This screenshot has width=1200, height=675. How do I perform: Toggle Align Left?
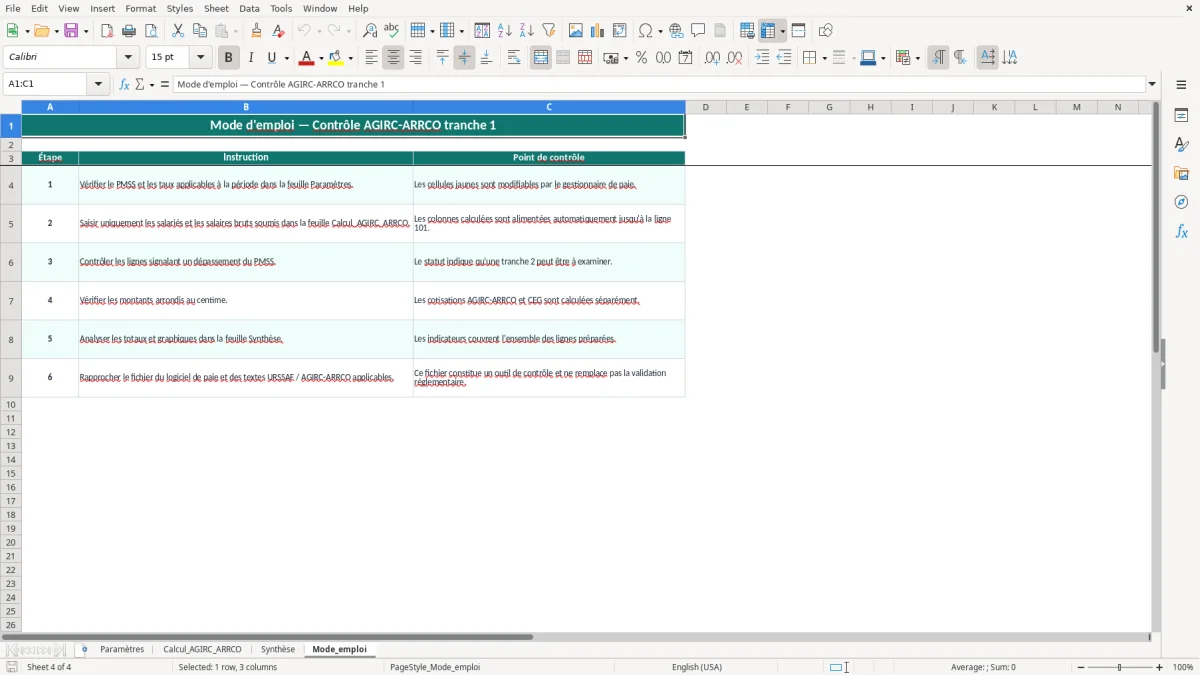coord(372,58)
